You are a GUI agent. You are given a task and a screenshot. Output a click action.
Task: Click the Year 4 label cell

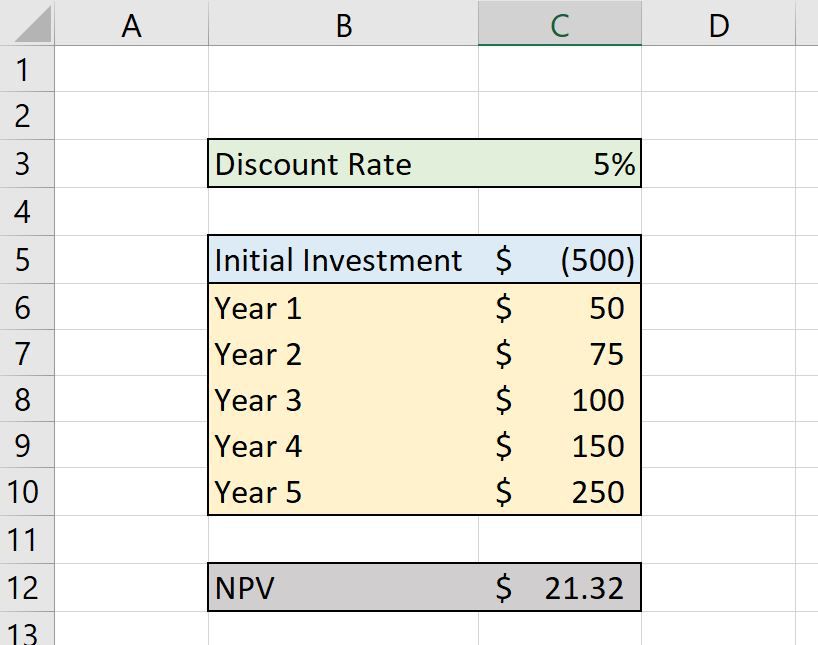(x=343, y=445)
